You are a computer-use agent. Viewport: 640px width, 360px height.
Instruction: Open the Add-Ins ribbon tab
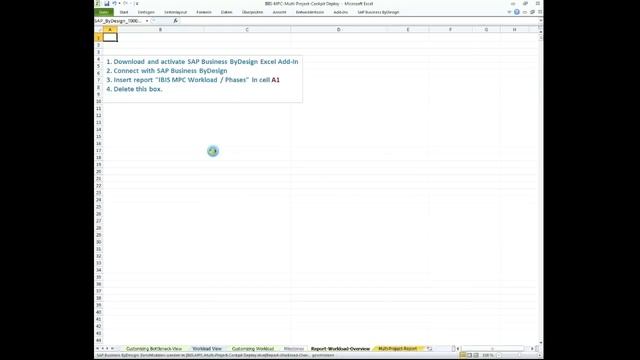pos(340,12)
